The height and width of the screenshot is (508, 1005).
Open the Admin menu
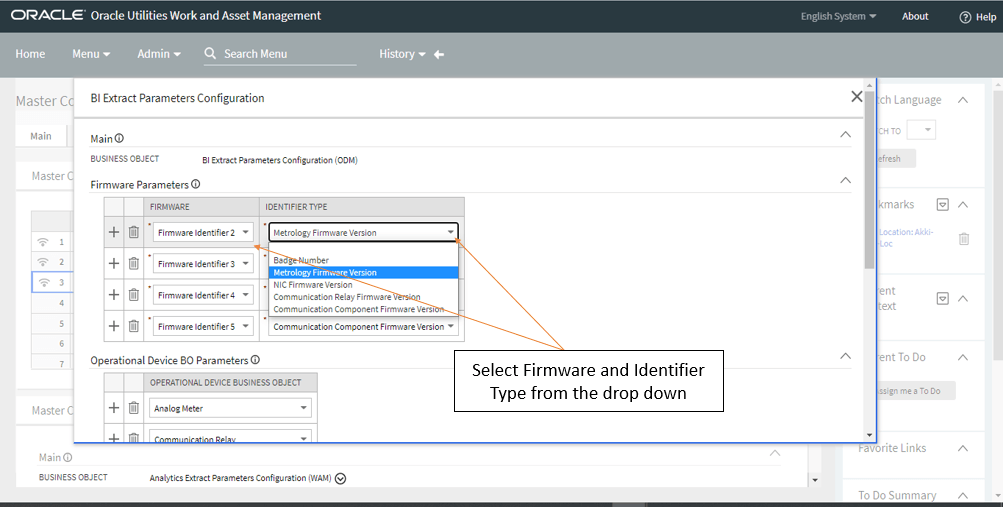pyautogui.click(x=159, y=54)
